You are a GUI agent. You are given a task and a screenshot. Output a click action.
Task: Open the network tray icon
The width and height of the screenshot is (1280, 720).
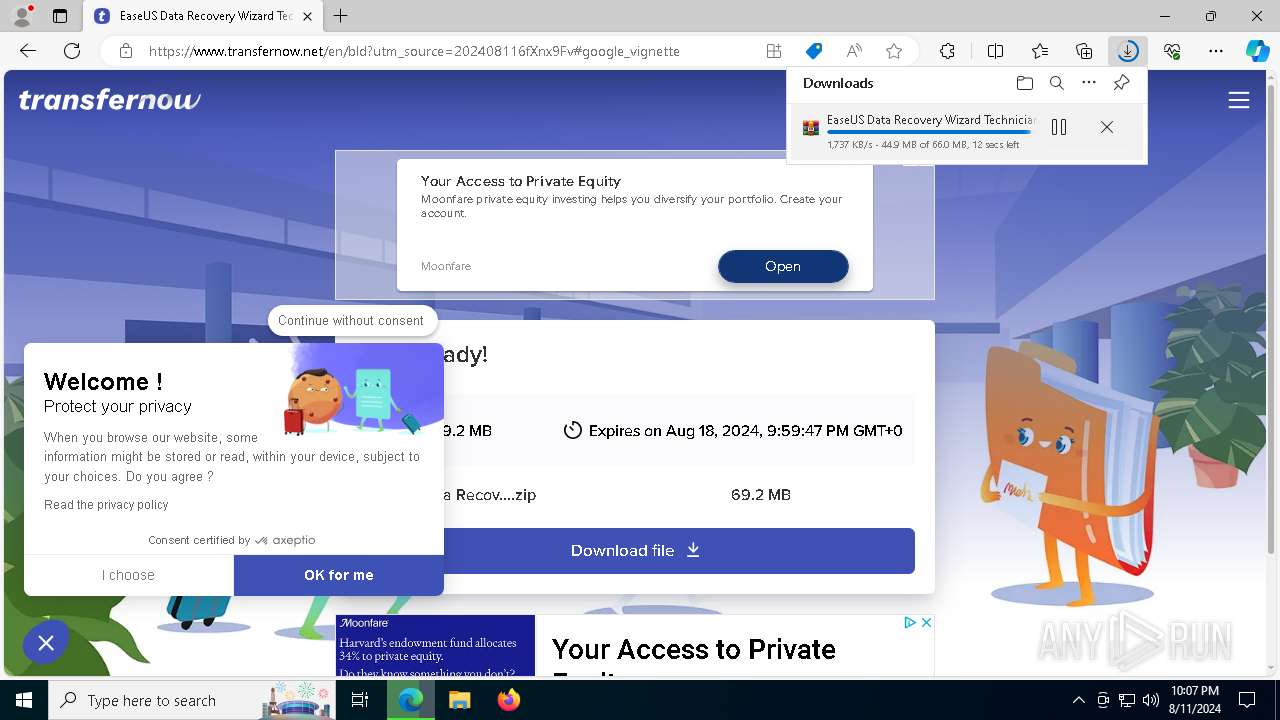(1127, 700)
